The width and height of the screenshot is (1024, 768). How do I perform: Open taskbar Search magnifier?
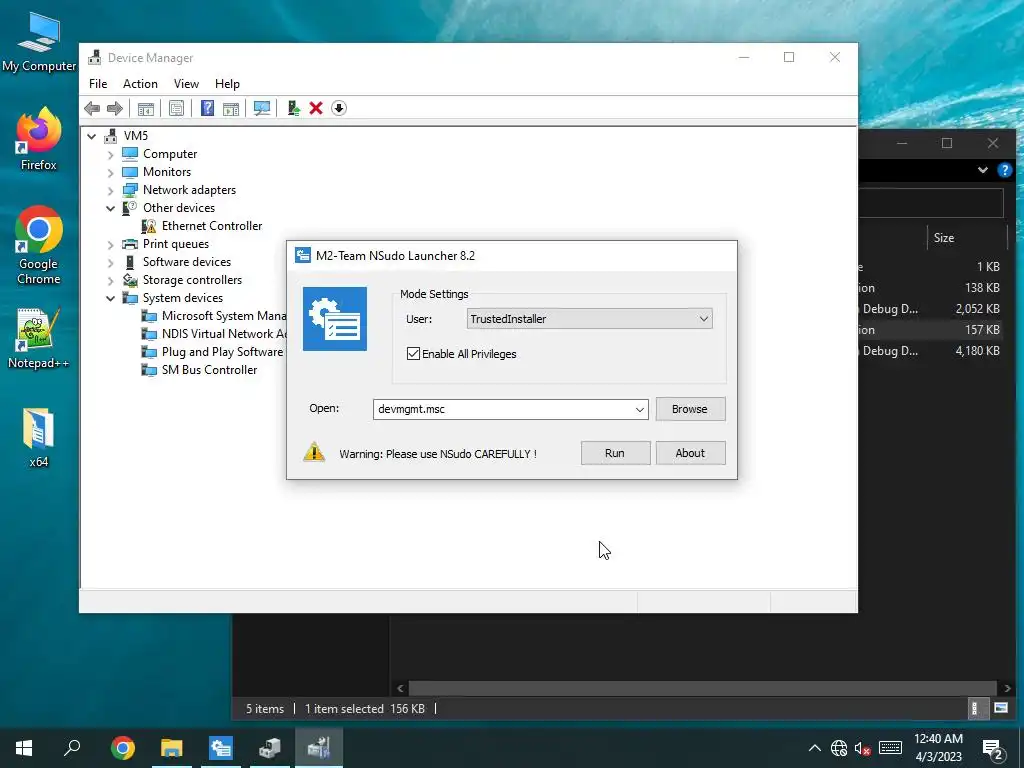[72, 748]
